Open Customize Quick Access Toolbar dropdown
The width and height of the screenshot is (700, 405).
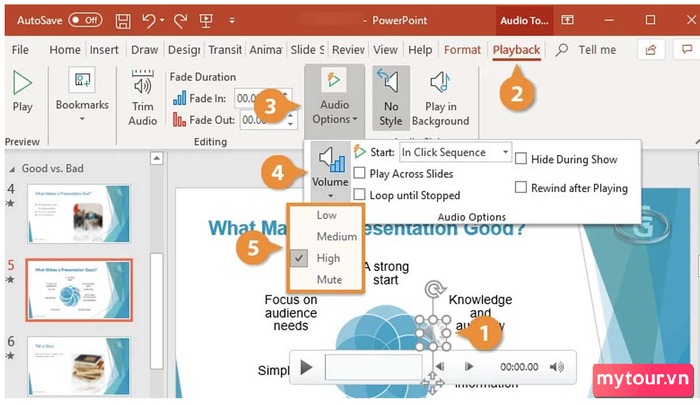tap(232, 21)
